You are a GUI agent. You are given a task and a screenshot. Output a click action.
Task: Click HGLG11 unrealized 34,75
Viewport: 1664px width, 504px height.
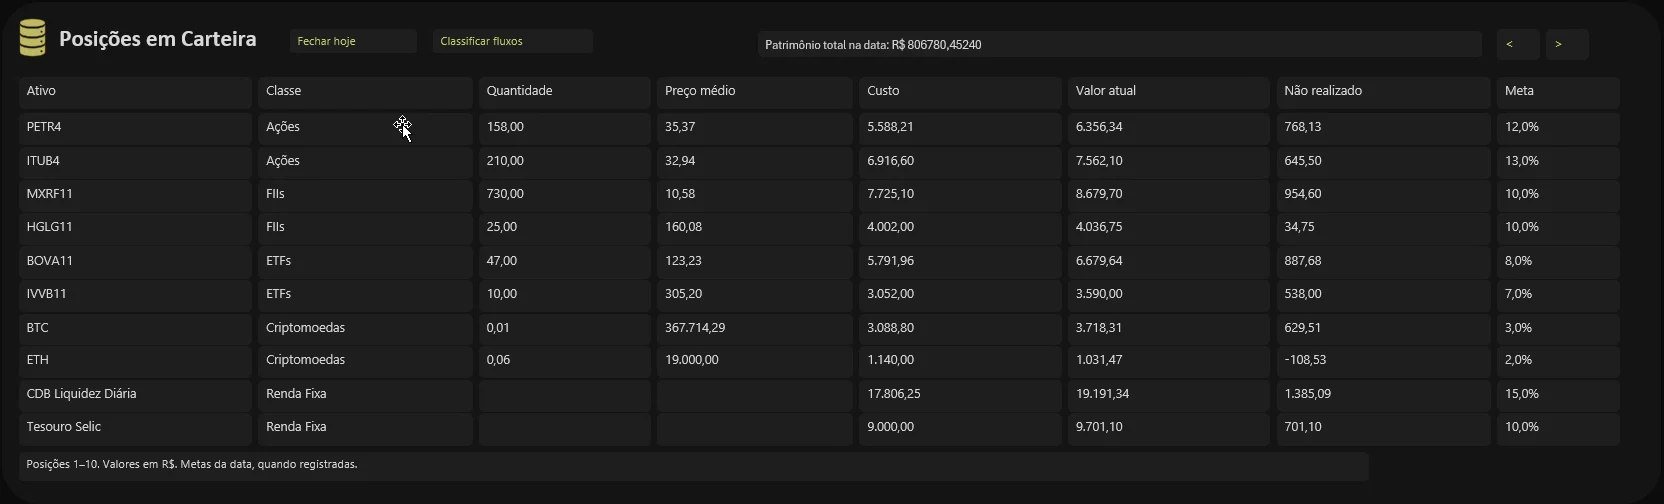[x=1383, y=227]
